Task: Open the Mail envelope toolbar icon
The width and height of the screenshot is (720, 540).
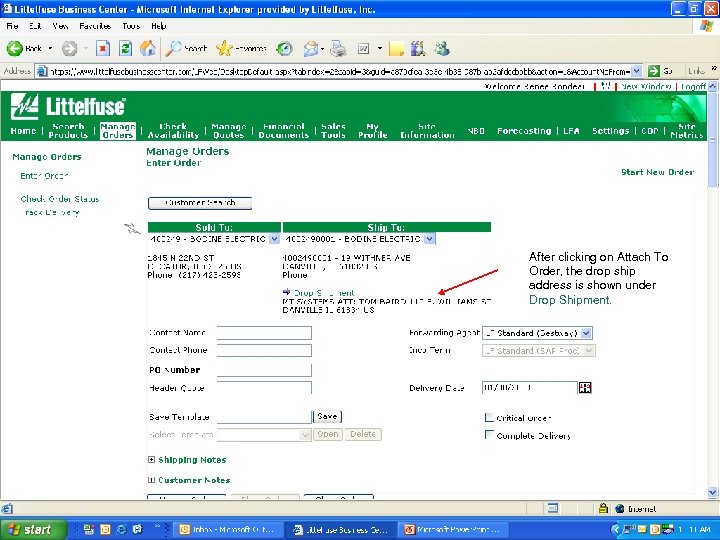Action: [x=311, y=48]
